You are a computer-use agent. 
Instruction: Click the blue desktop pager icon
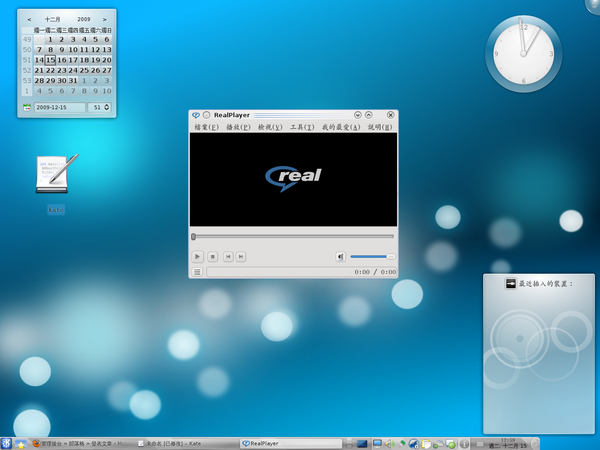pos(362,444)
